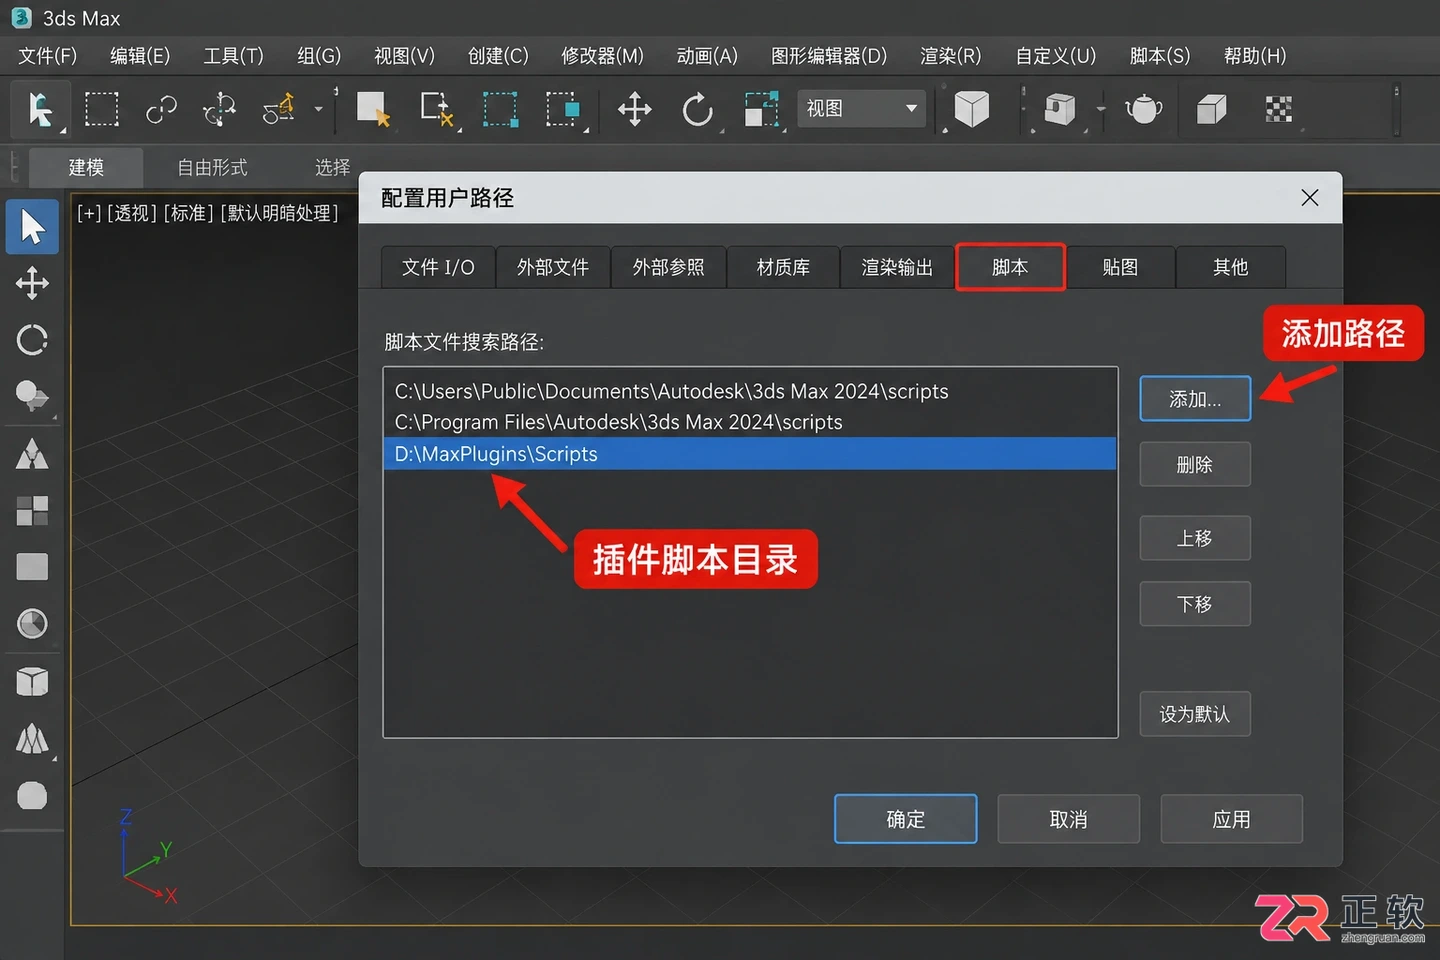Click the Window/Crossing selection icon
This screenshot has width=1440, height=960.
562,109
